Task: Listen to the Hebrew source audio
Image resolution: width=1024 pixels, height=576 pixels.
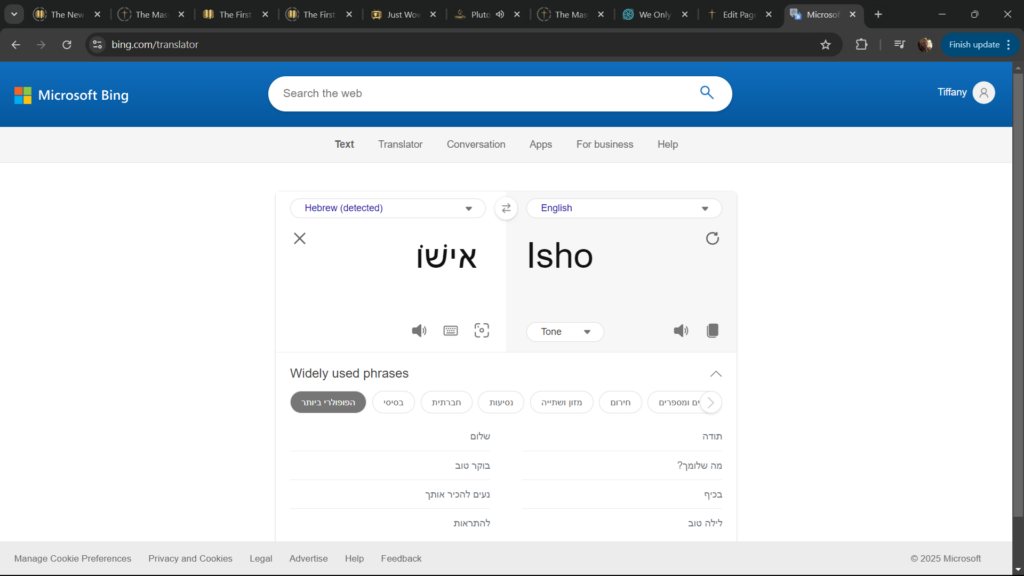Action: (x=419, y=331)
